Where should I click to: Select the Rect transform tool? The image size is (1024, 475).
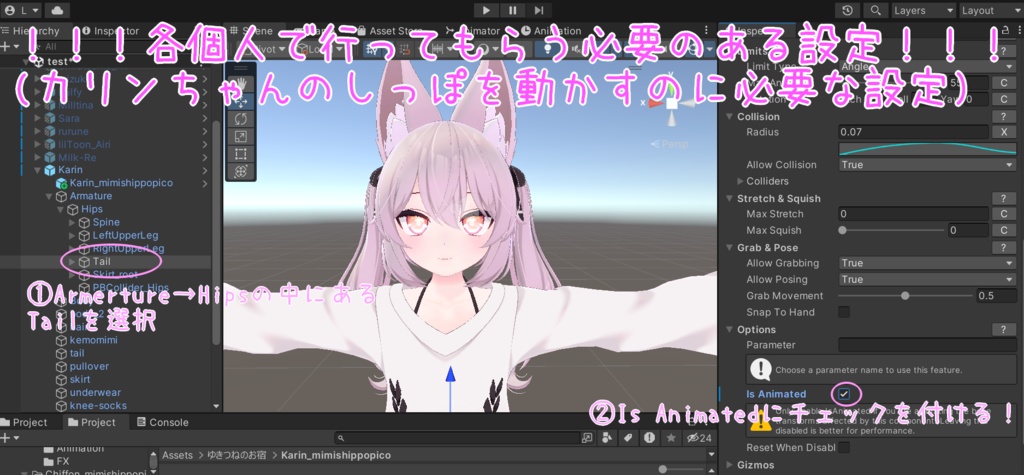coord(241,154)
